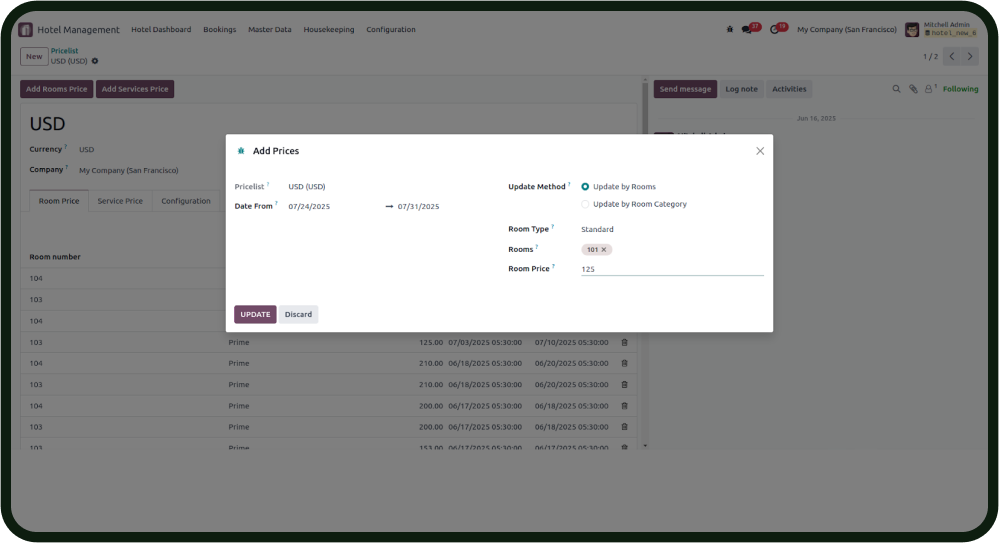Viewport: 999px width, 543px height.
Task: Remove the 101 room tag
Action: click(x=604, y=249)
